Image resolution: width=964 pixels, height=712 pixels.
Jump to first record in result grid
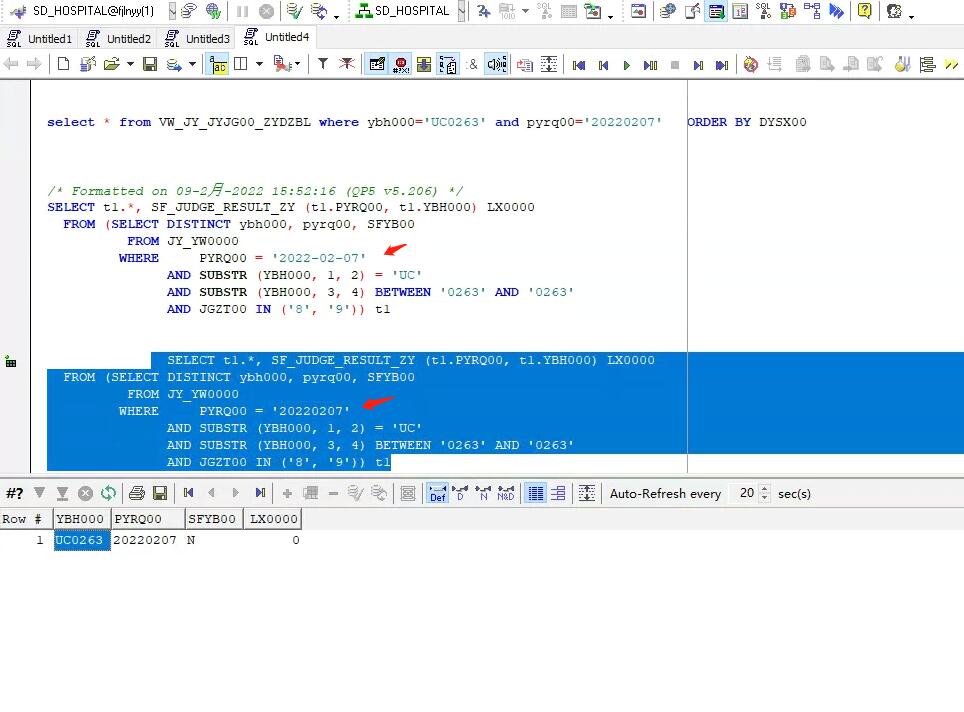(188, 493)
